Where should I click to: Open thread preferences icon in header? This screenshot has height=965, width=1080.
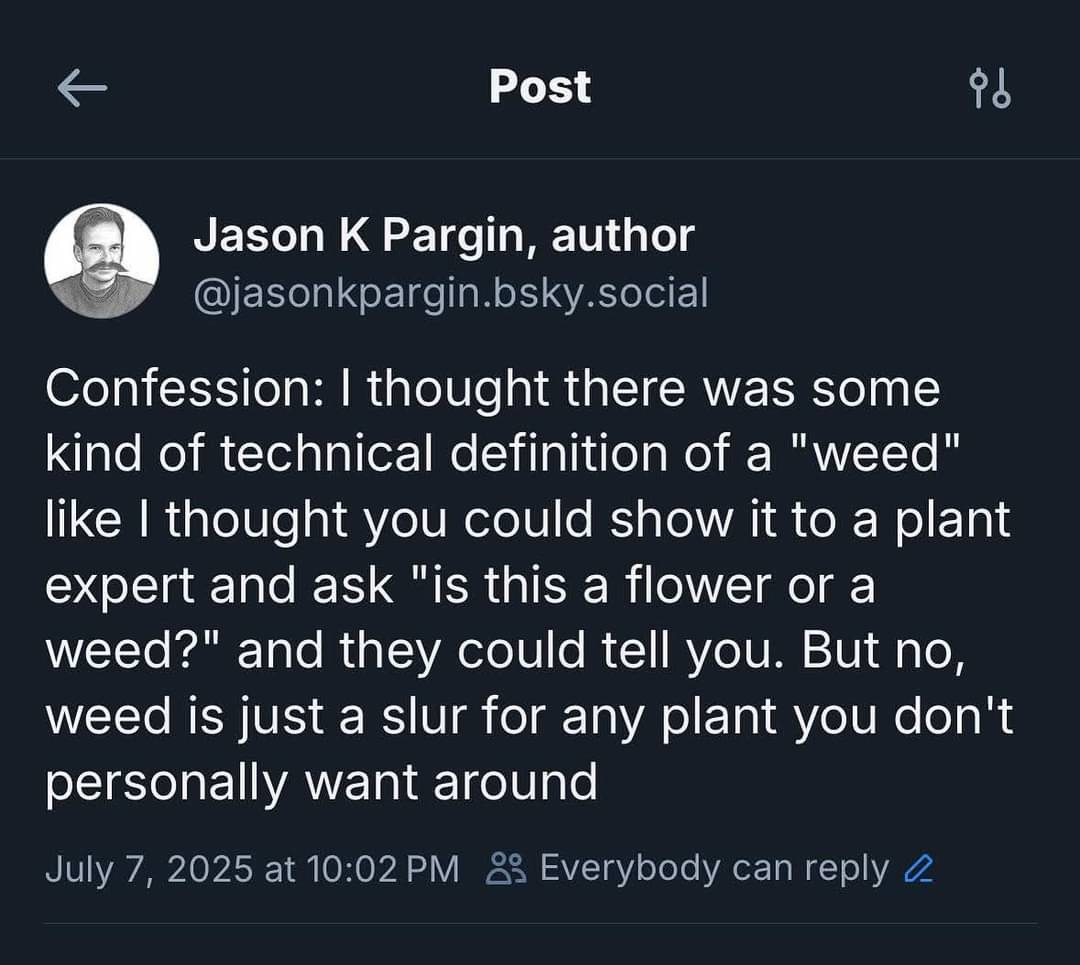[x=990, y=89]
